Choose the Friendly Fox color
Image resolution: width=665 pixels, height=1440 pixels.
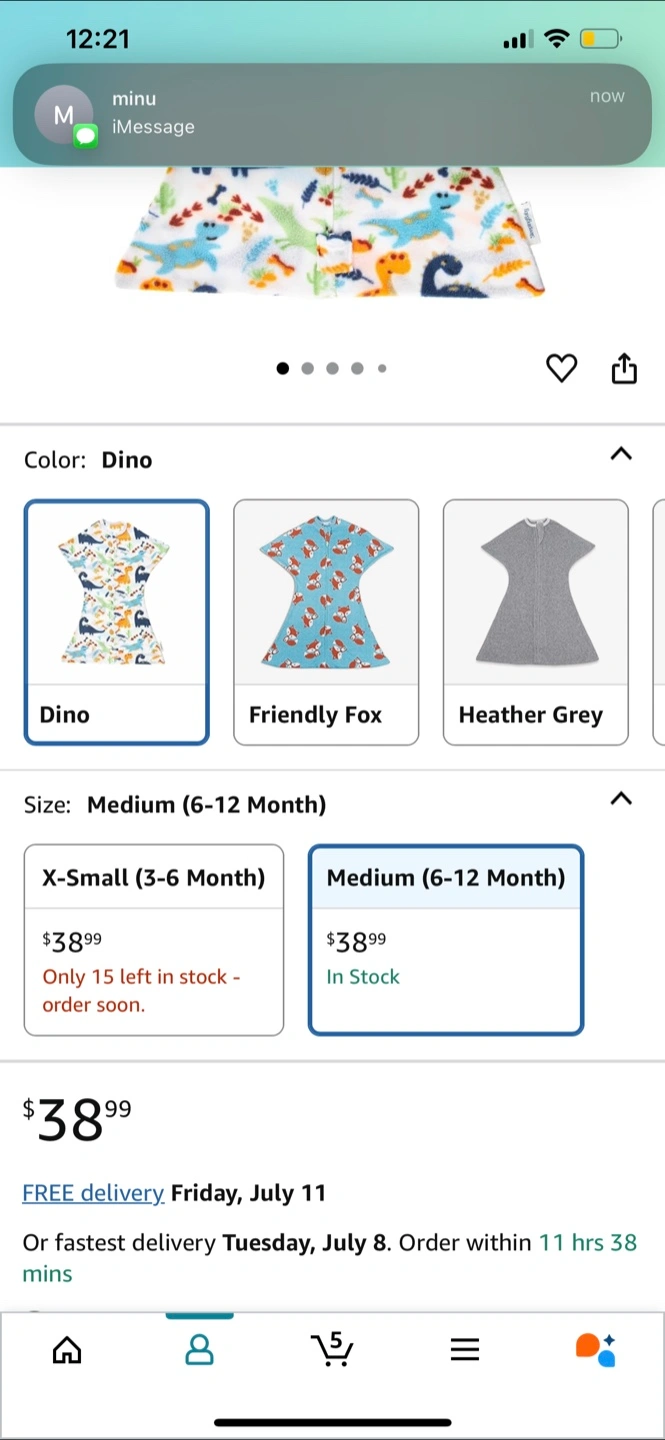pyautogui.click(x=326, y=622)
